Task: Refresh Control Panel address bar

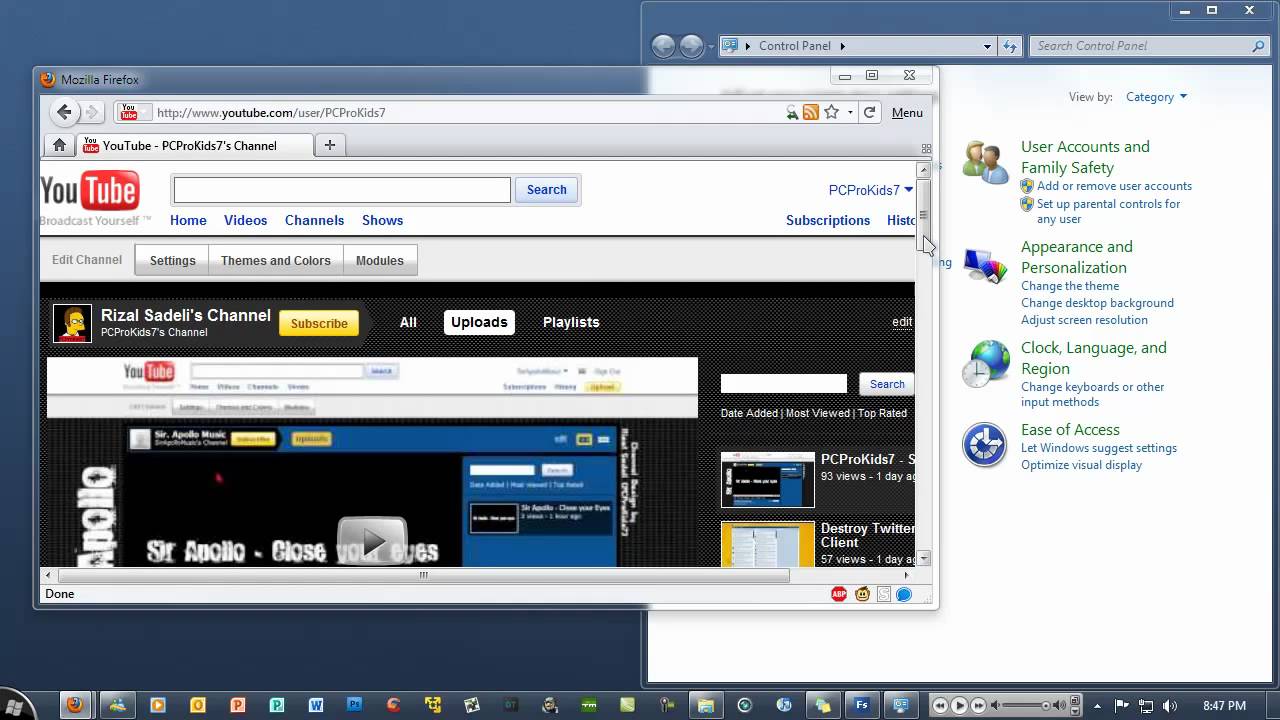Action: point(1010,46)
